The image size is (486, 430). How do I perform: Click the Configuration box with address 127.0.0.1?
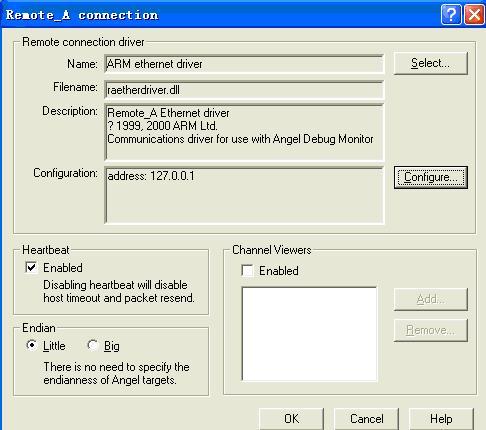(244, 195)
